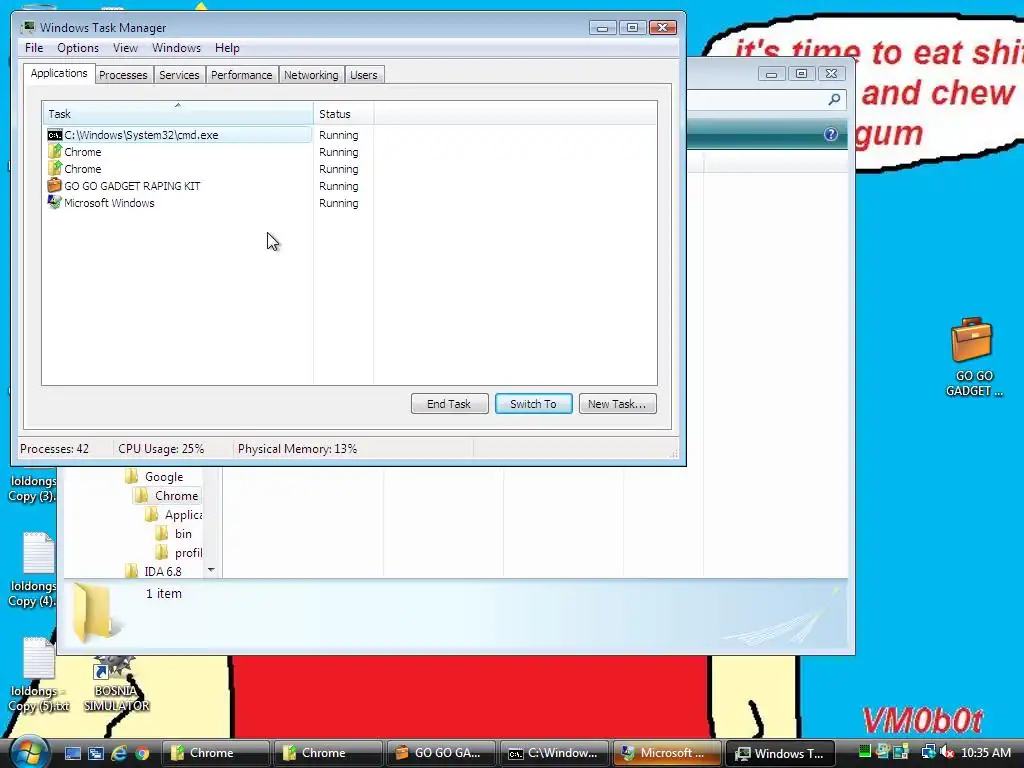Viewport: 1024px width, 768px height.
Task: Click the 10:35 AM clock
Action: [986, 753]
